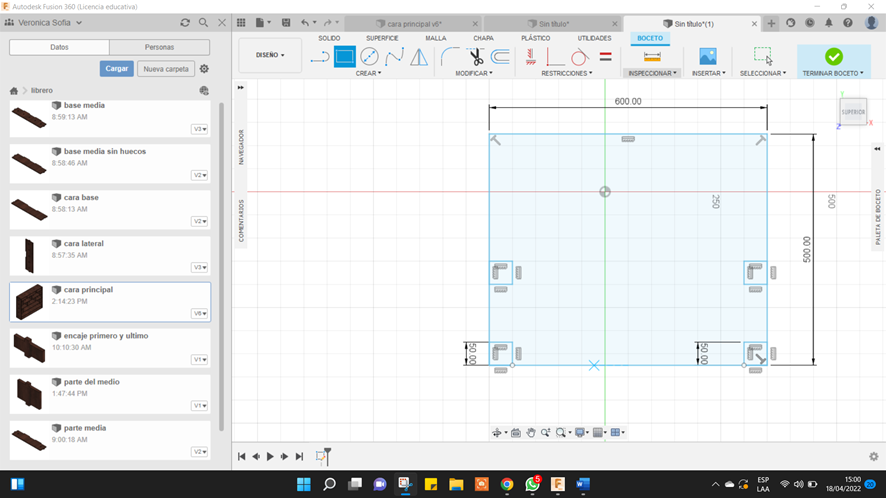Click the Measure inspect icon
This screenshot has width=886, height=498.
click(652, 57)
